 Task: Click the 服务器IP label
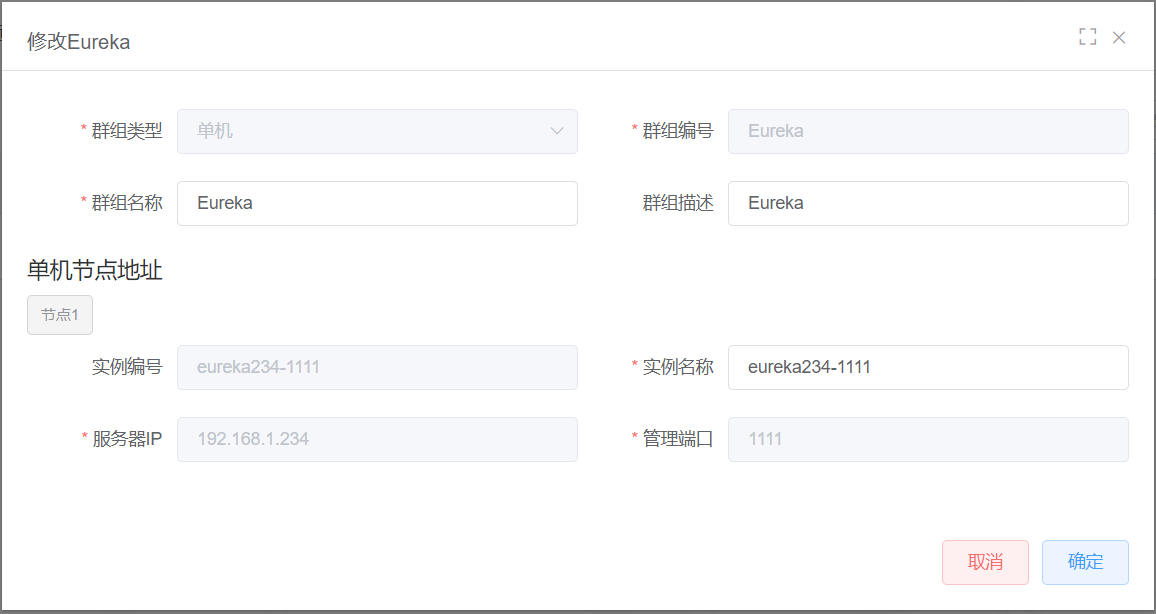pos(127,439)
